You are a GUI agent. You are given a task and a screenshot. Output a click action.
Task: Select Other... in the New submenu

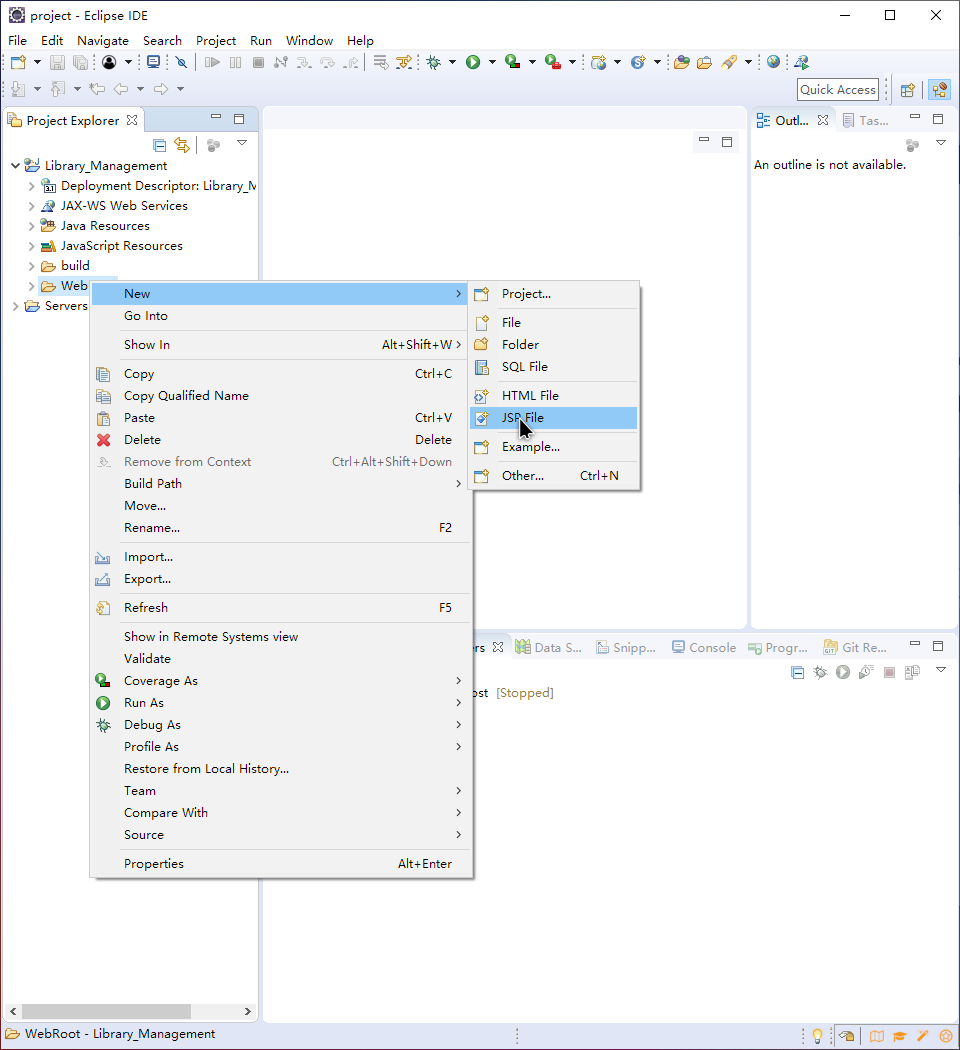(554, 476)
